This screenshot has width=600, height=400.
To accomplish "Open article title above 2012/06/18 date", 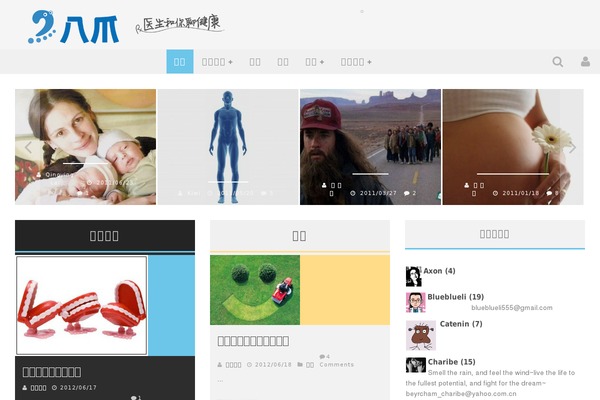I will (x=253, y=341).
